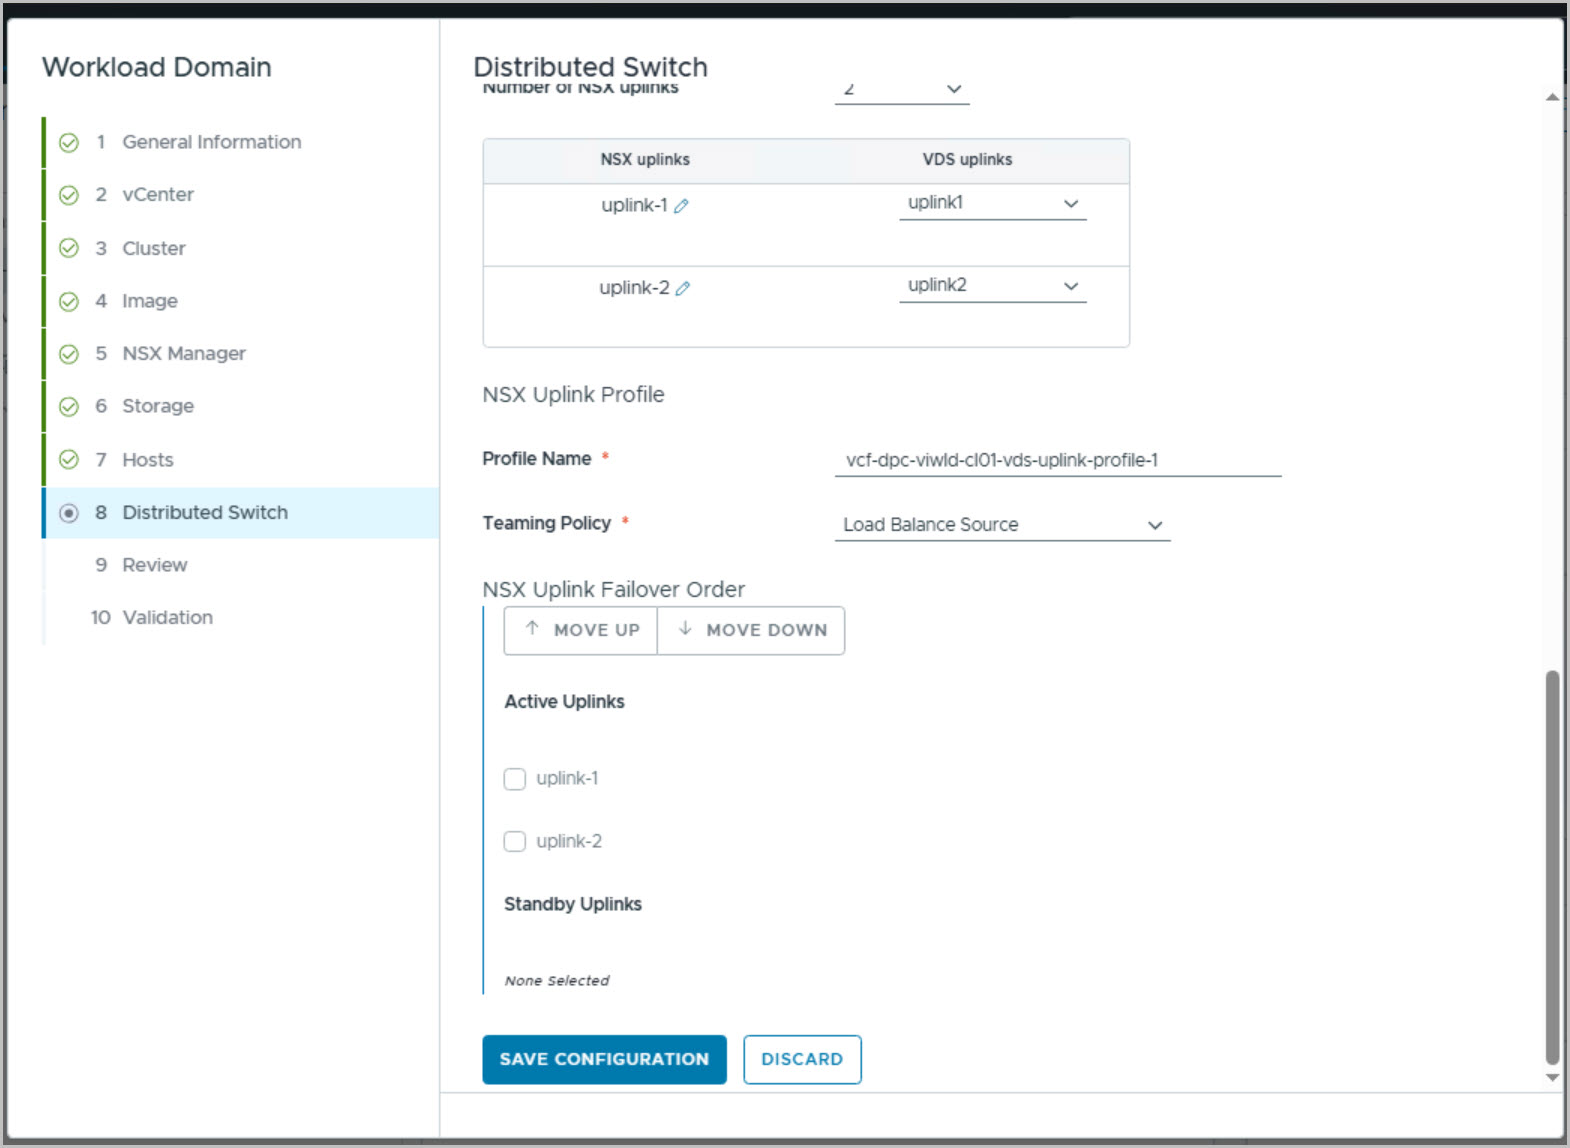
Task: Open the Number of NSX uplinks dropdown
Action: pyautogui.click(x=902, y=90)
